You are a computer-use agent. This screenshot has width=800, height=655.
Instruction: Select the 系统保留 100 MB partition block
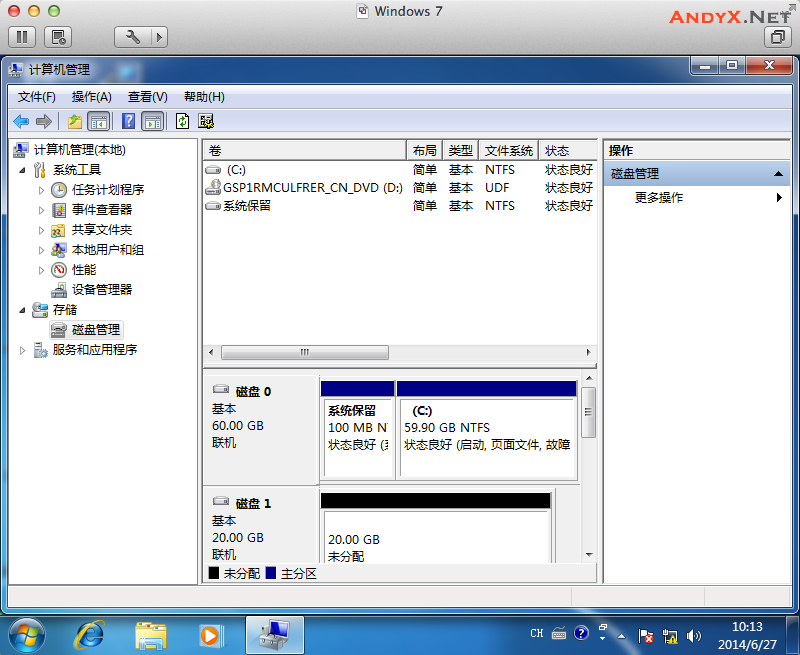click(358, 431)
